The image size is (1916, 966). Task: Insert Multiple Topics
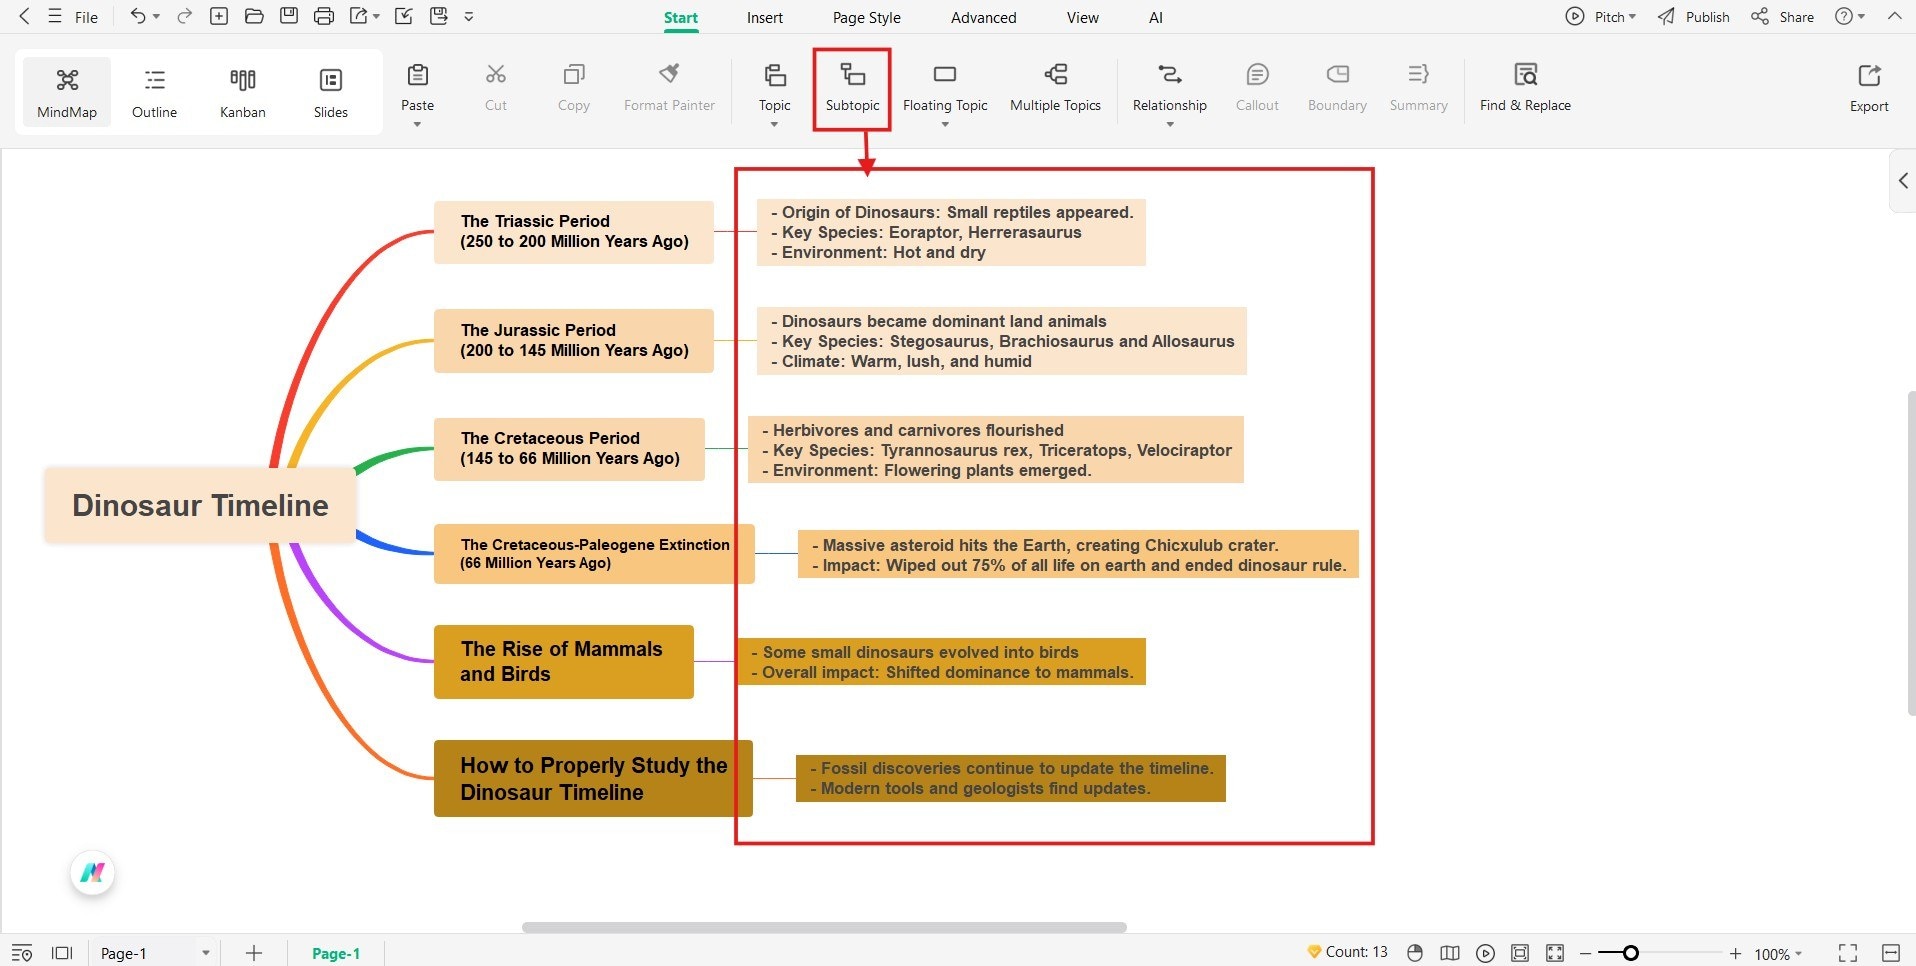pyautogui.click(x=1055, y=88)
